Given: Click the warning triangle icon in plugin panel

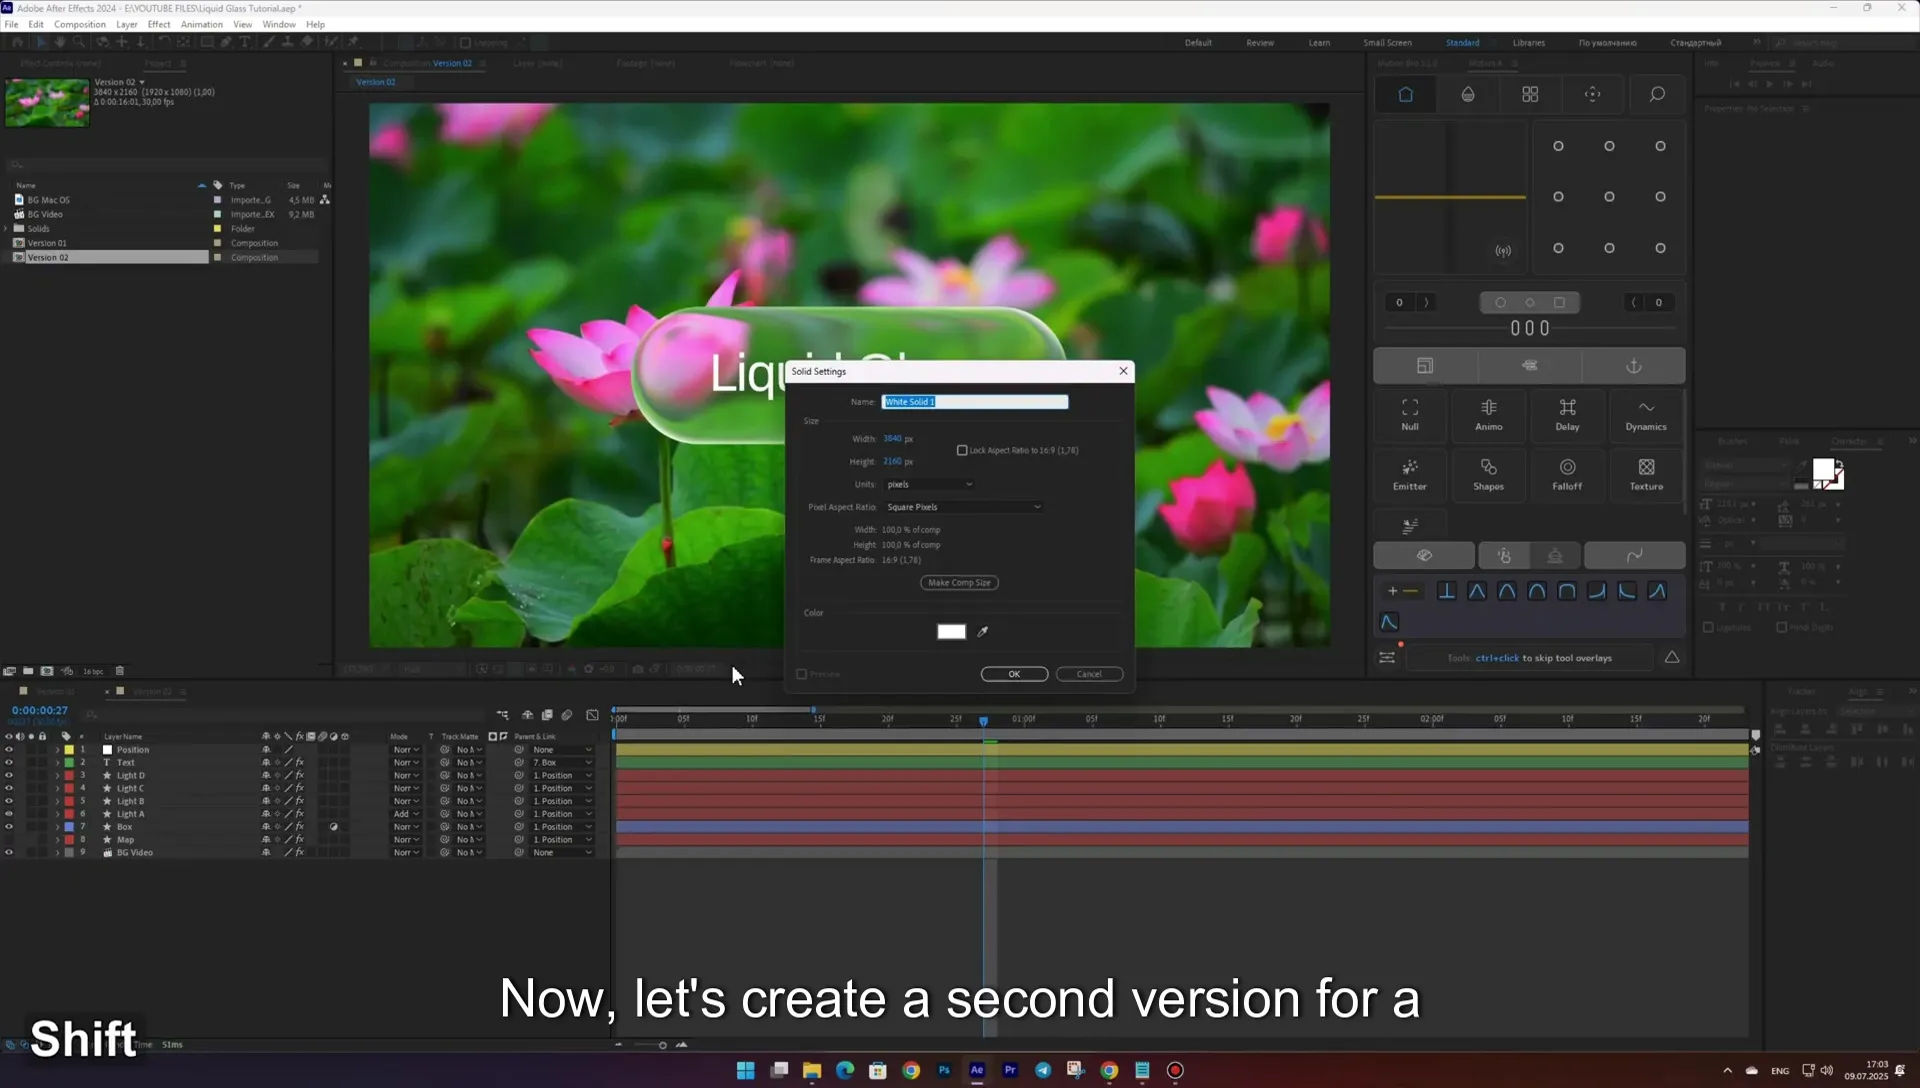Looking at the screenshot, I should pos(1672,657).
